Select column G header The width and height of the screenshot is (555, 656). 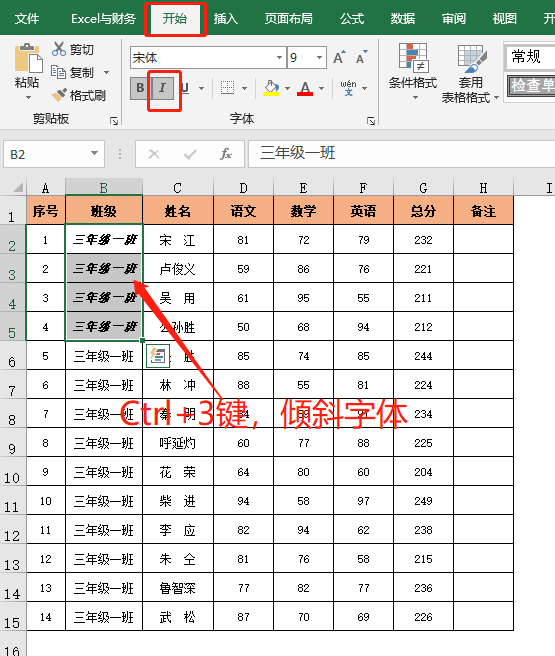pos(423,187)
